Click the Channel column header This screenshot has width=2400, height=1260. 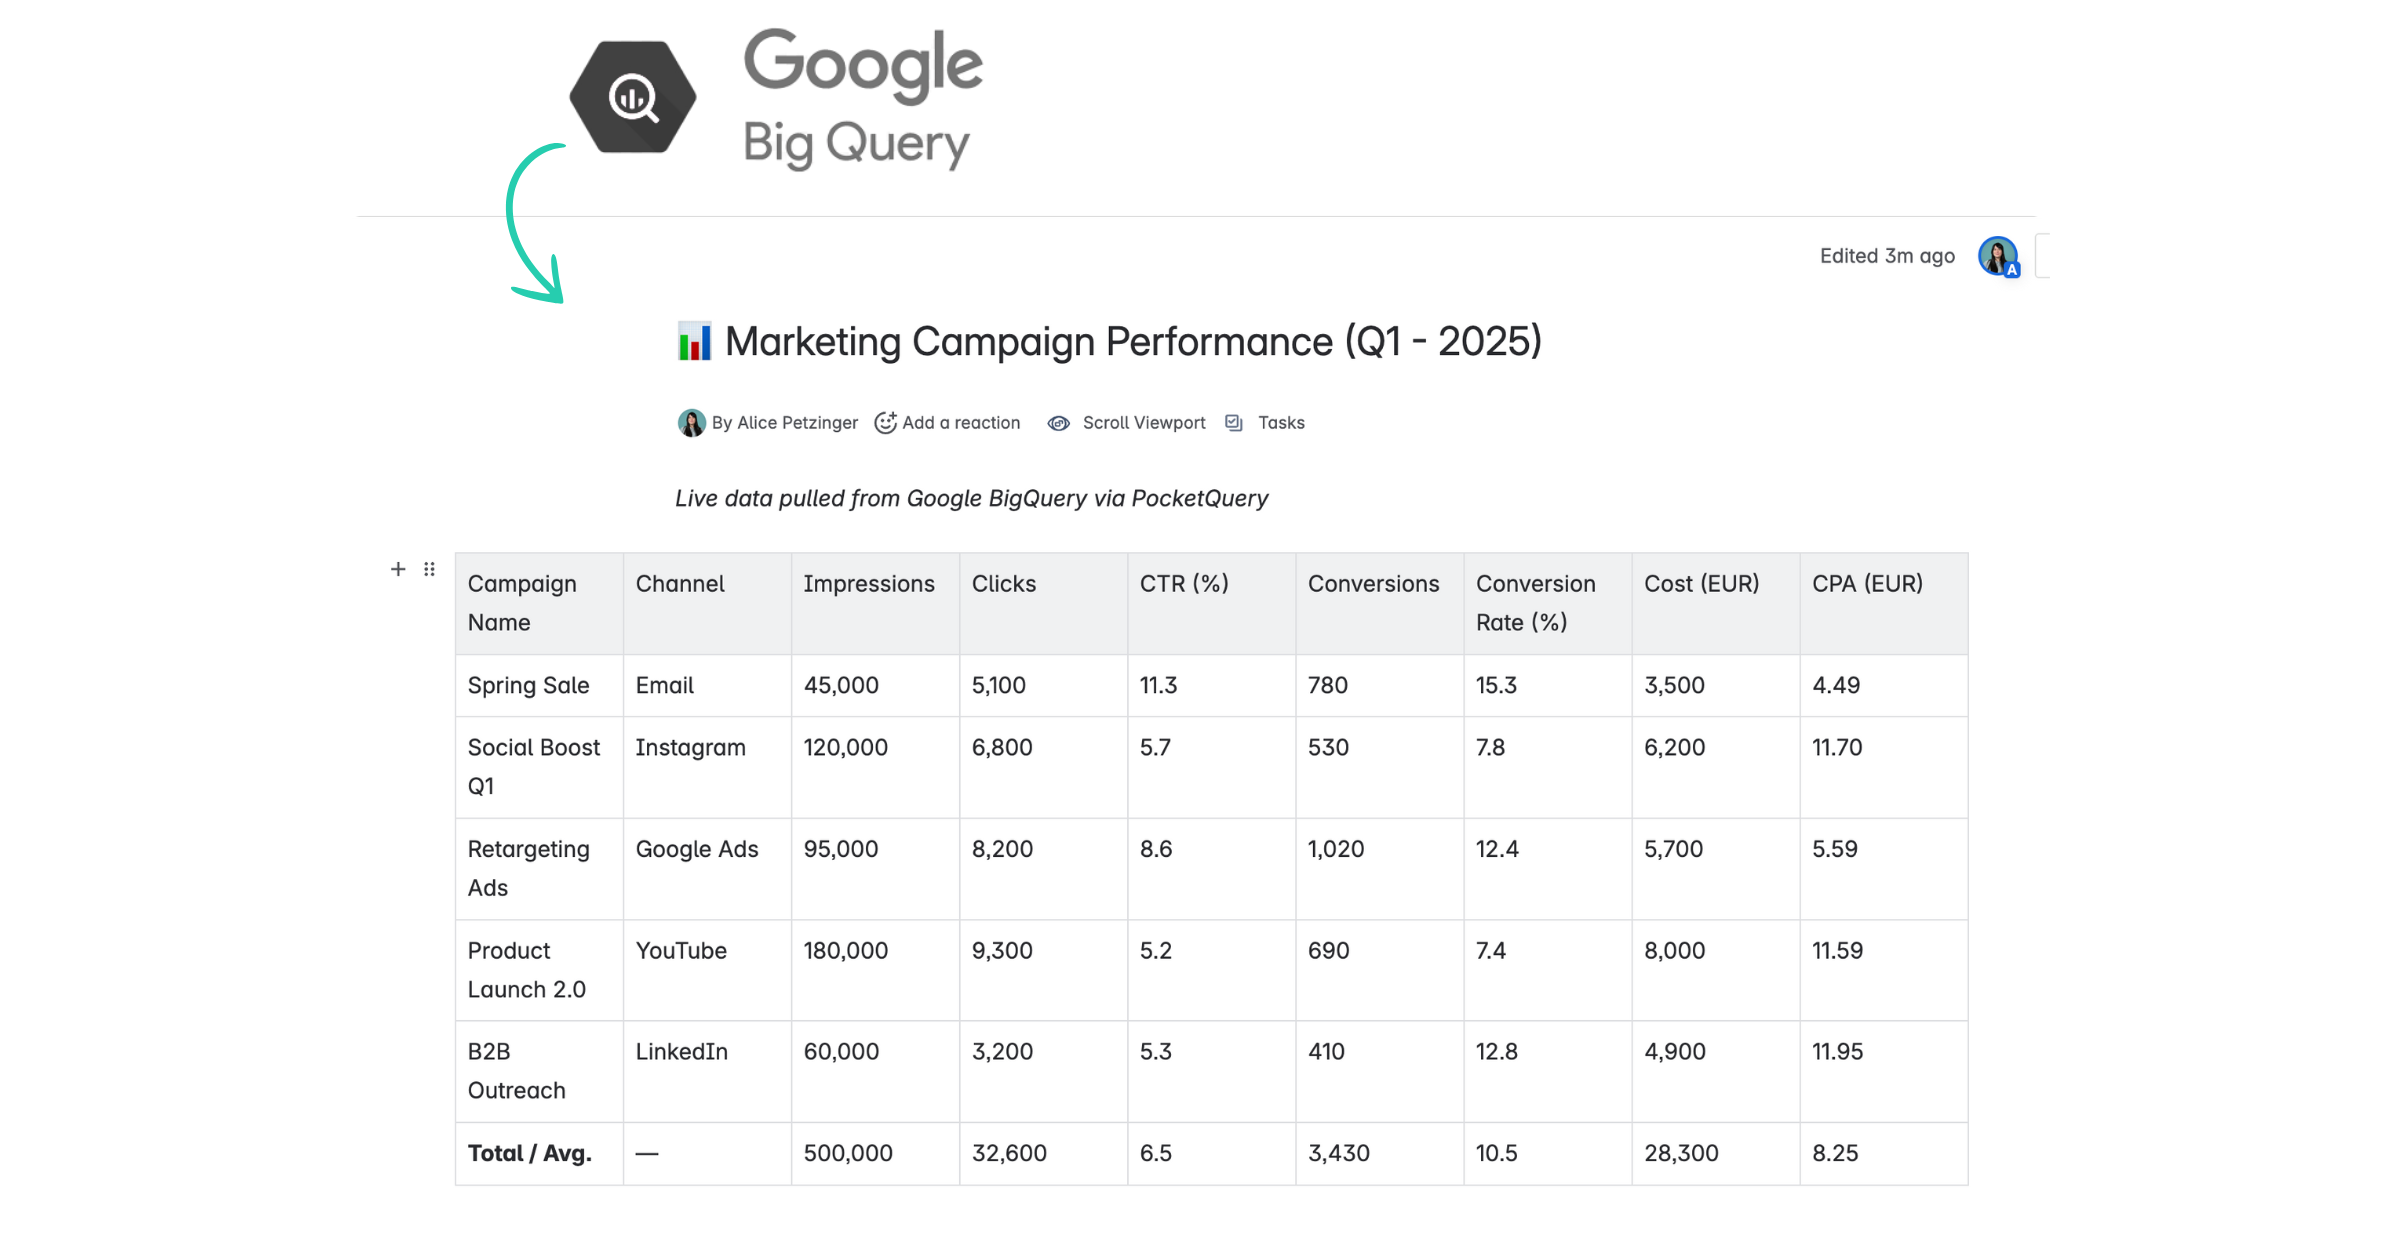click(707, 604)
